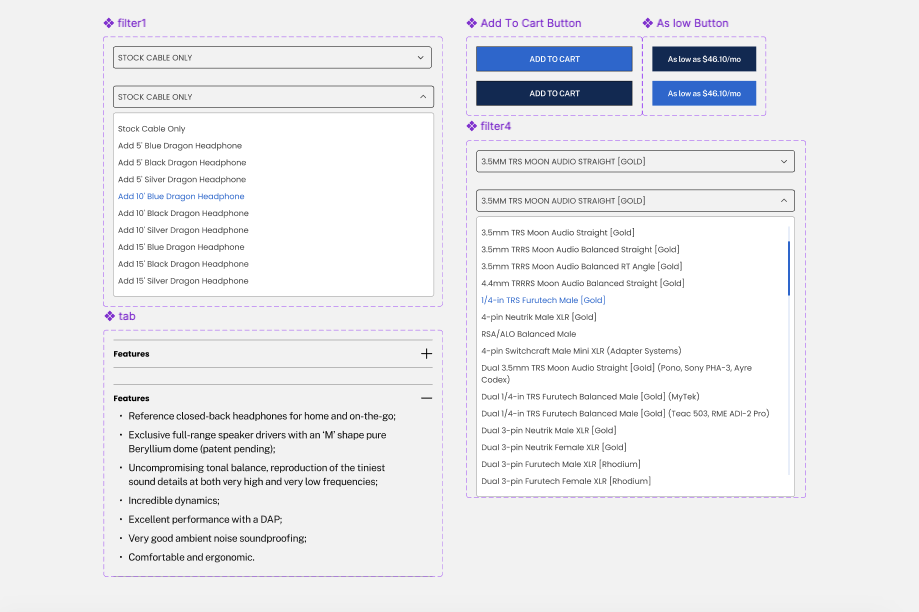The height and width of the screenshot is (612, 919).
Task: Open the collapsed STOCK CABLE ONLY dropdown
Action: click(273, 57)
